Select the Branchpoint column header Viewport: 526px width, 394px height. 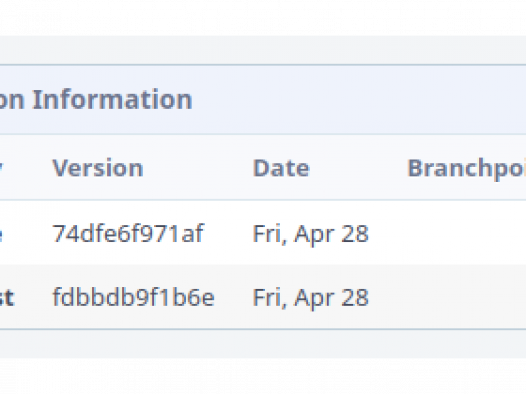pyautogui.click(x=467, y=168)
